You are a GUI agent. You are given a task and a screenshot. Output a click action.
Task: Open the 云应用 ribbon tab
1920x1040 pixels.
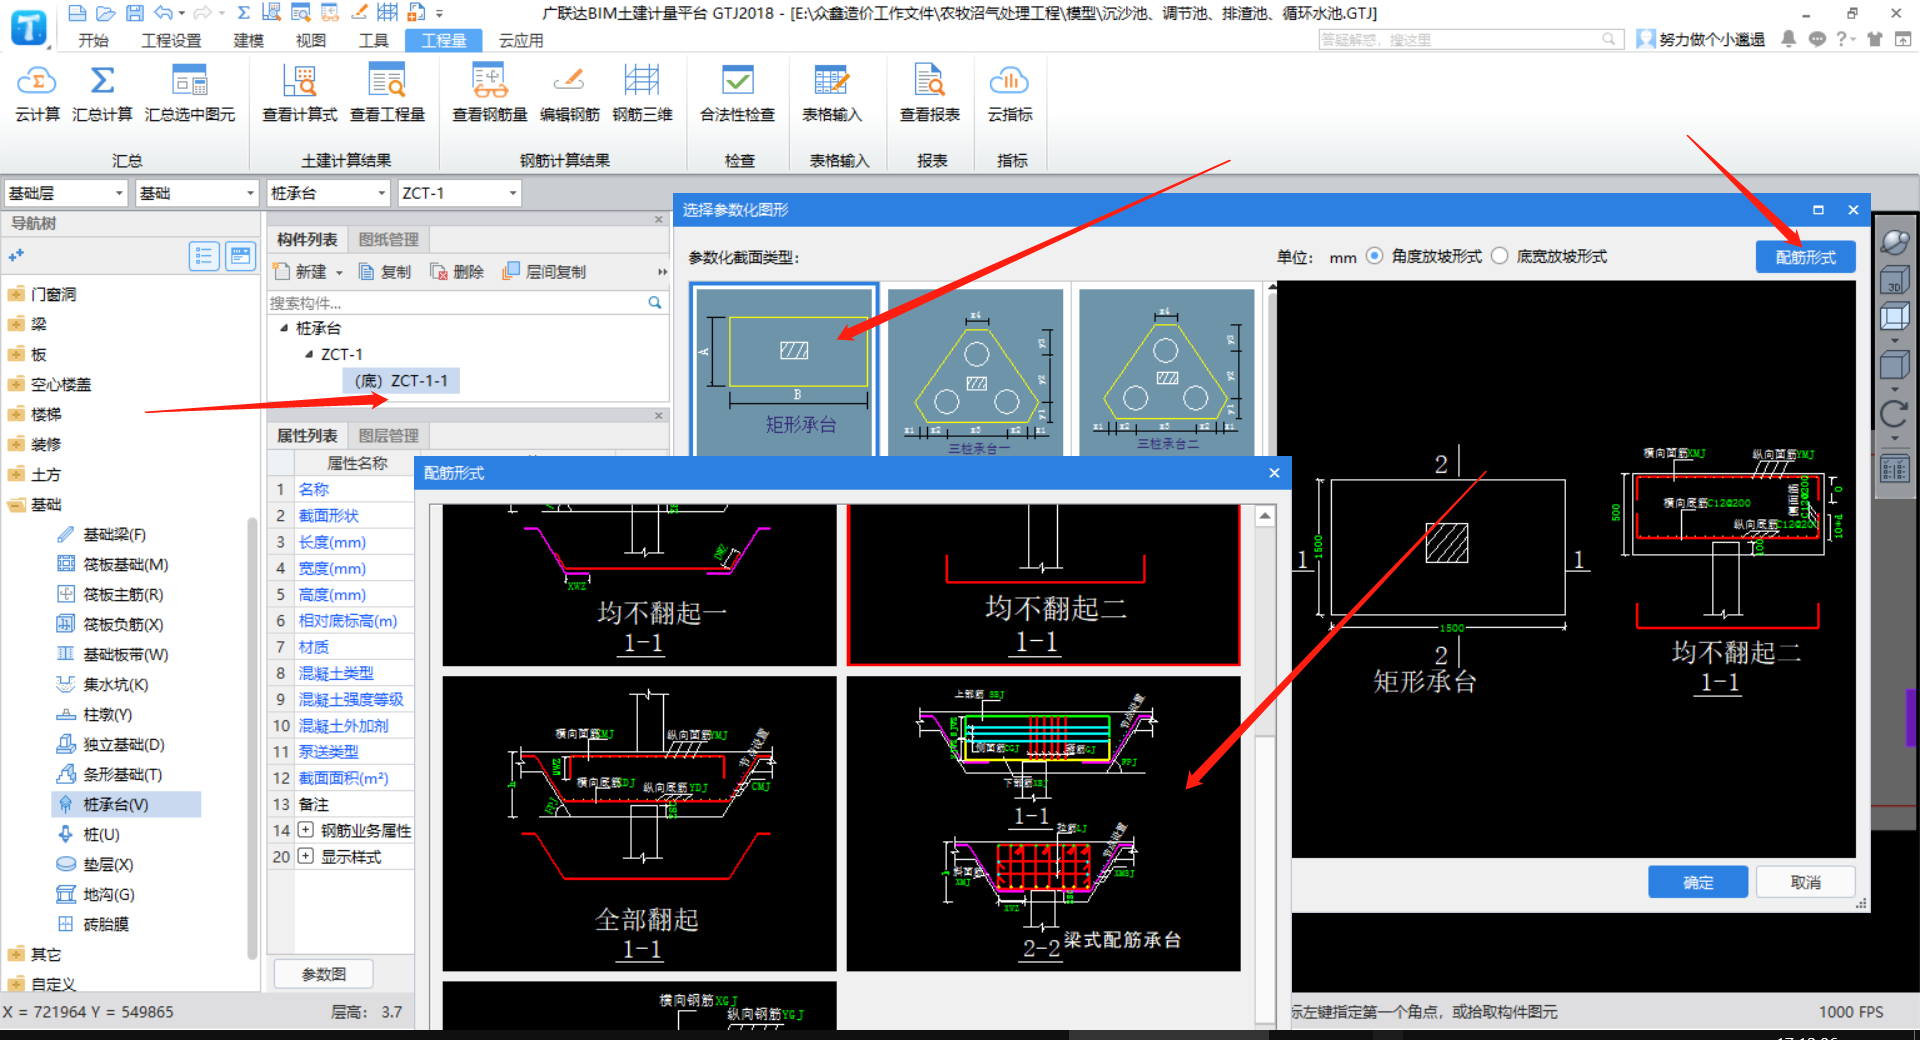tap(521, 40)
